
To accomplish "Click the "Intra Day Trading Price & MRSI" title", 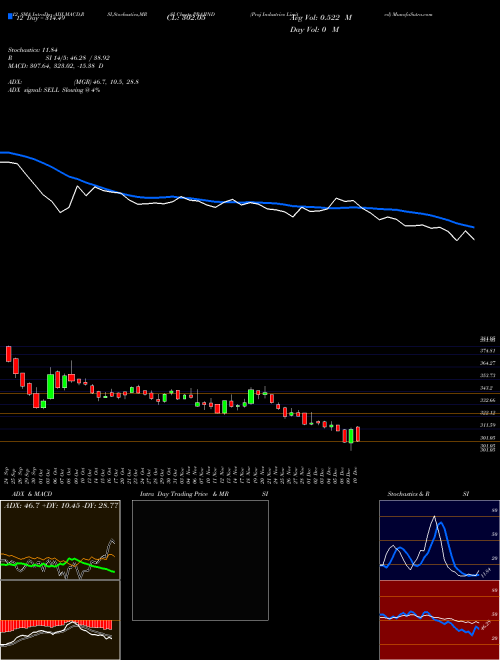I will point(204,494).
